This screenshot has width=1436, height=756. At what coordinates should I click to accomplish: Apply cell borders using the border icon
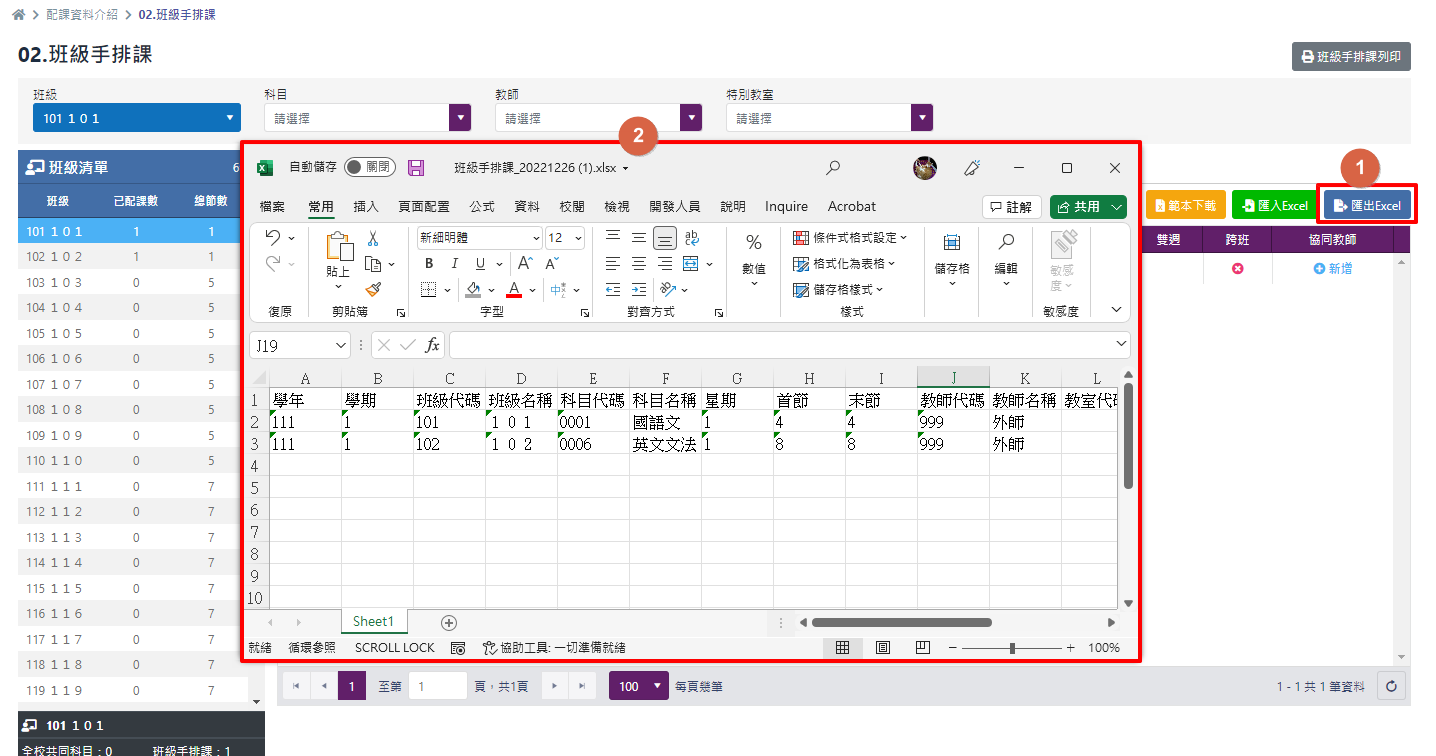pyautogui.click(x=429, y=290)
